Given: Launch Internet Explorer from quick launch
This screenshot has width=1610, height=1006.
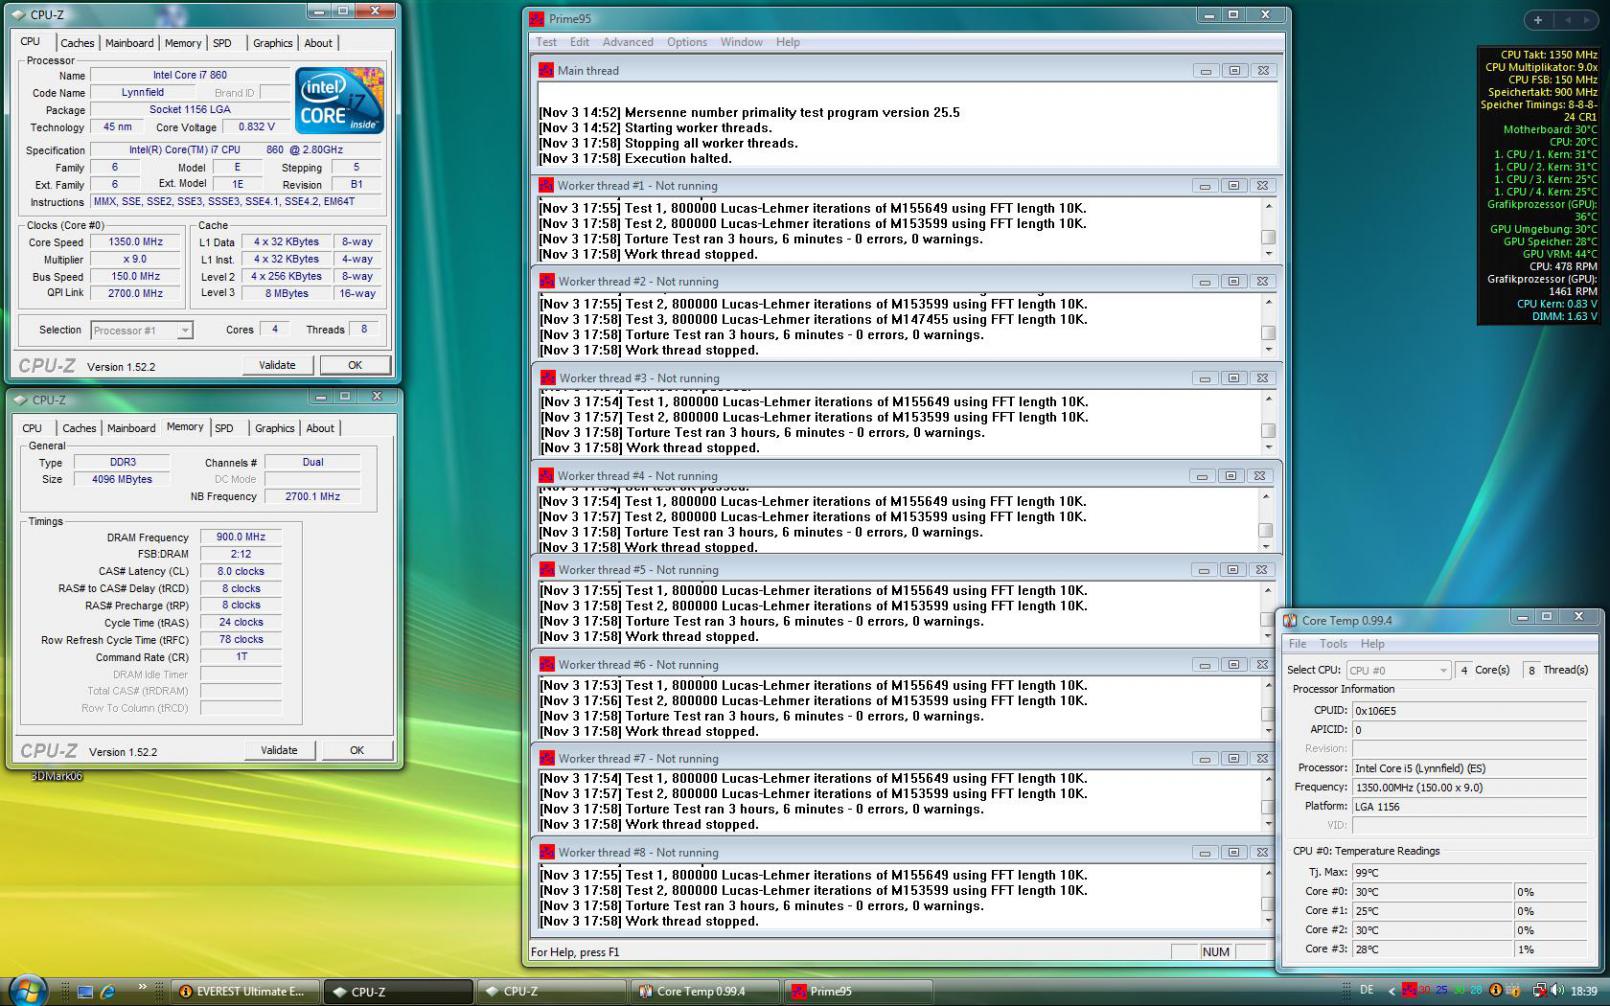Looking at the screenshot, I should [x=108, y=991].
